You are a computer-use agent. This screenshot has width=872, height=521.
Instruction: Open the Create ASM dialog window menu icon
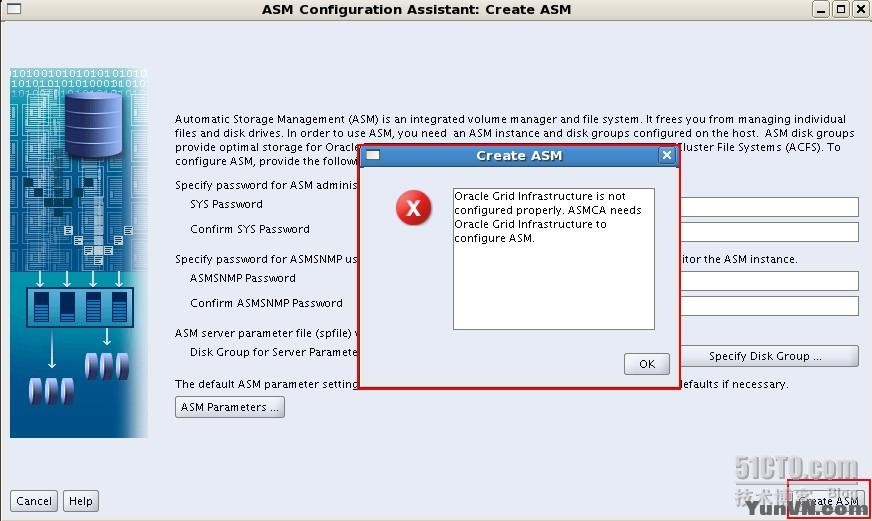[x=373, y=155]
